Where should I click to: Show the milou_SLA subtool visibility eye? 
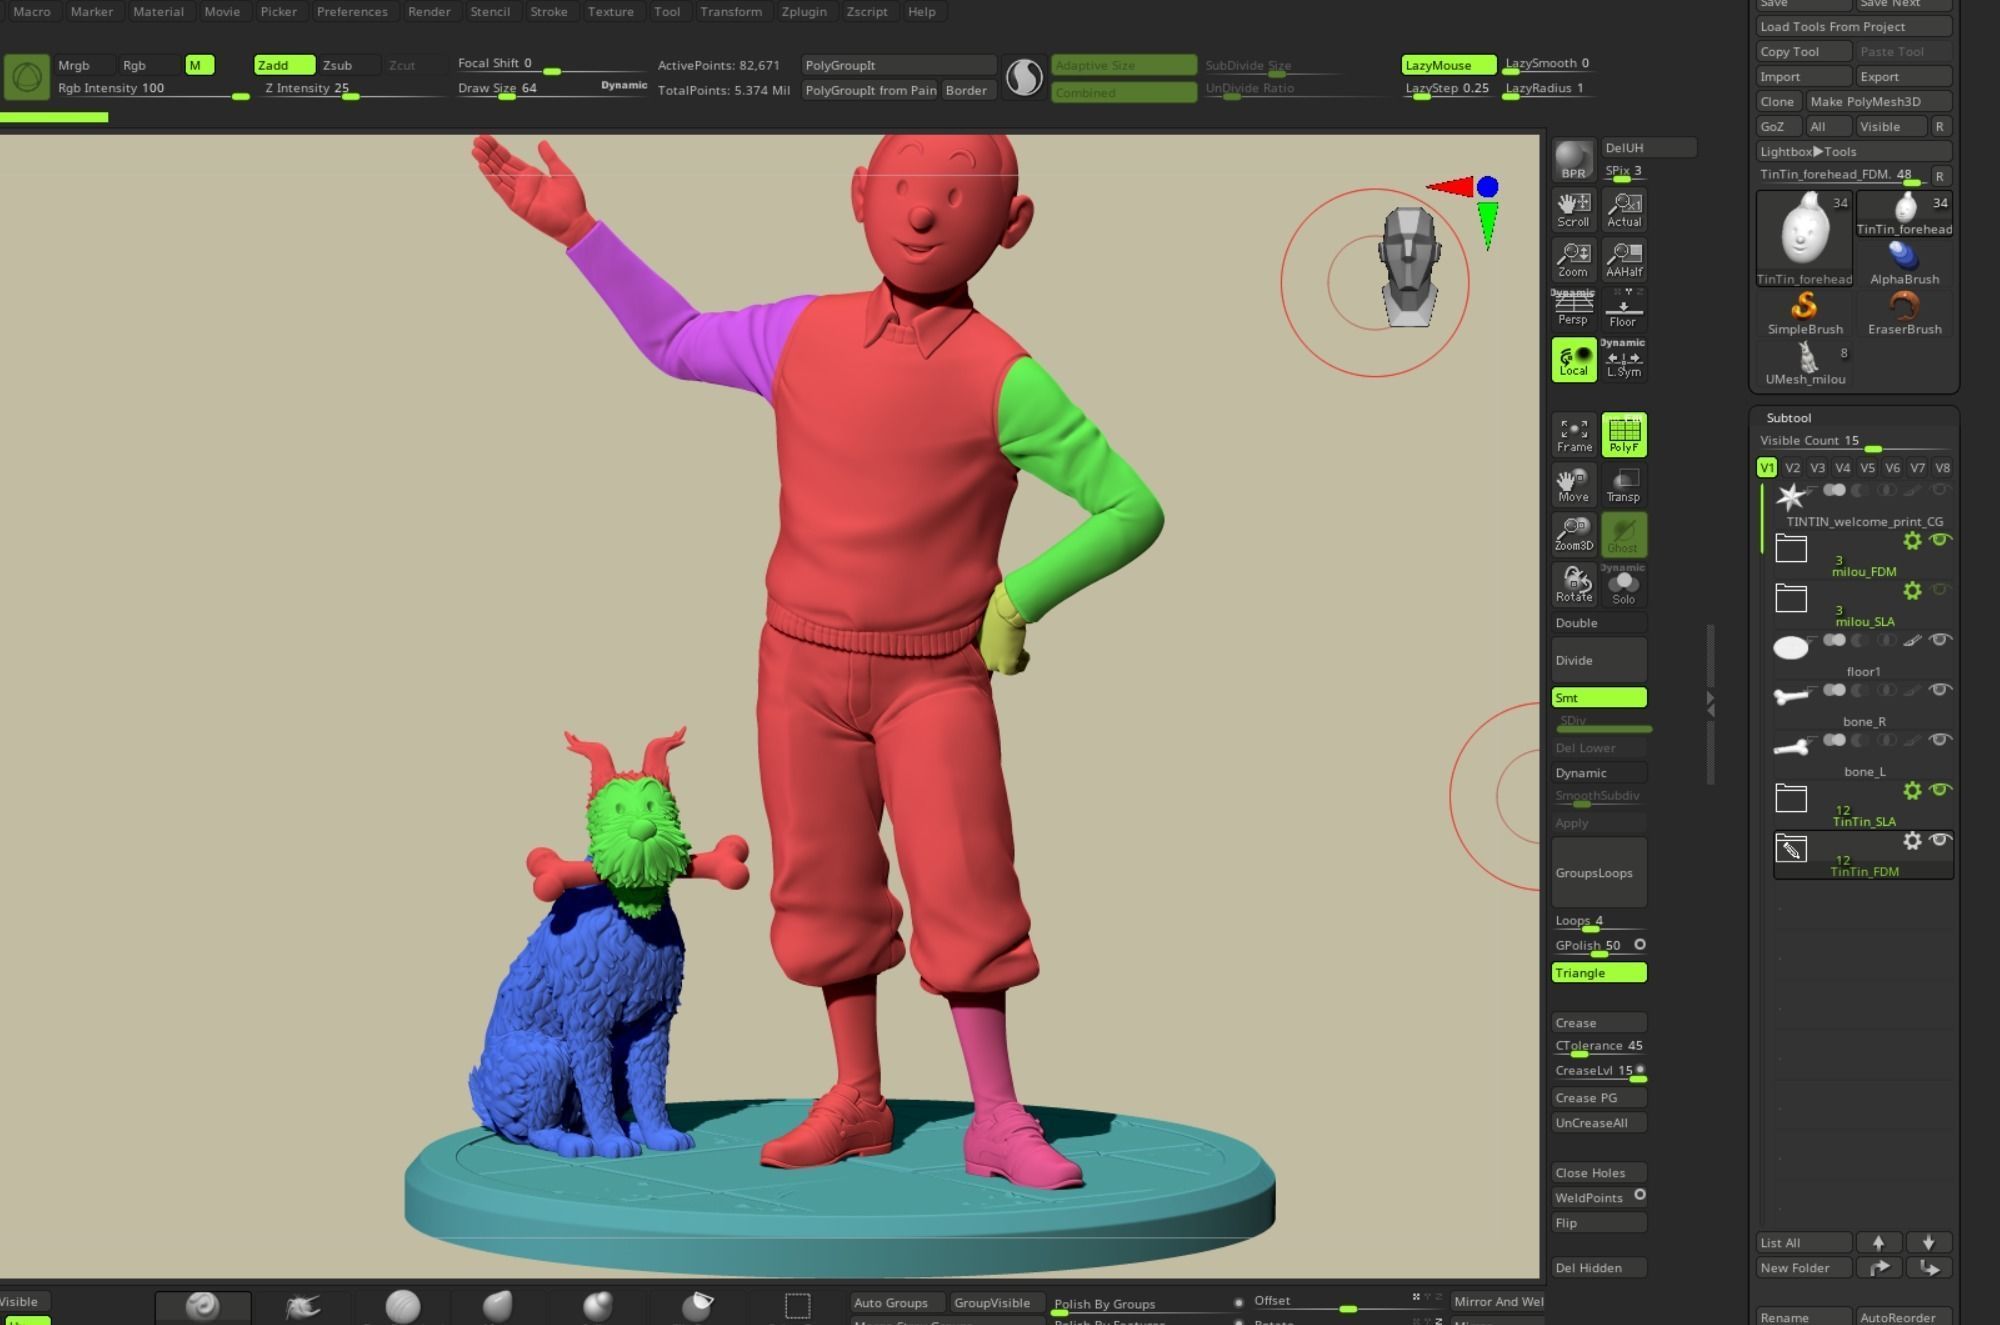click(x=1940, y=590)
